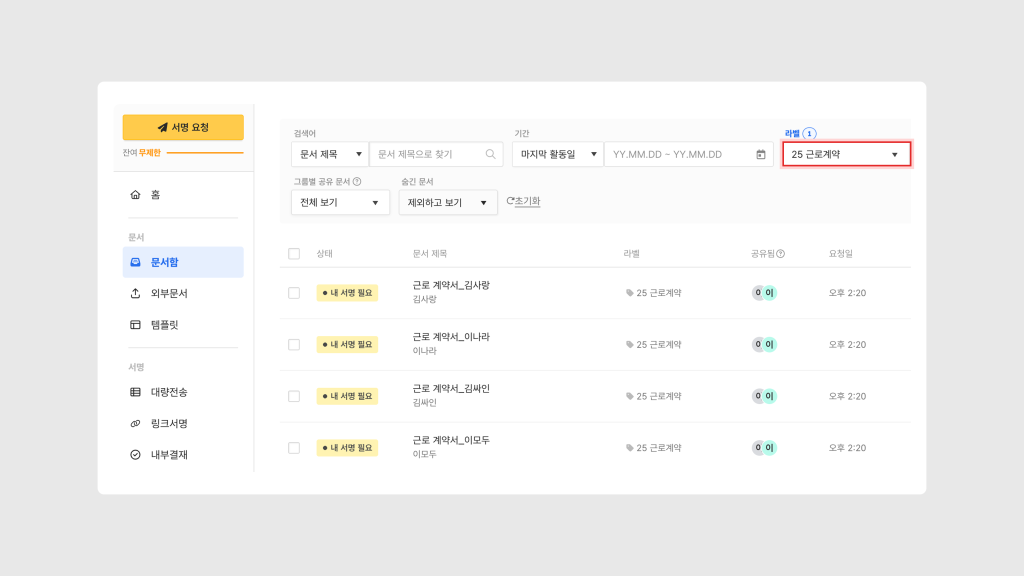Check the box for 근로 계약서_김사랑
This screenshot has width=1024, height=576.
pos(294,293)
